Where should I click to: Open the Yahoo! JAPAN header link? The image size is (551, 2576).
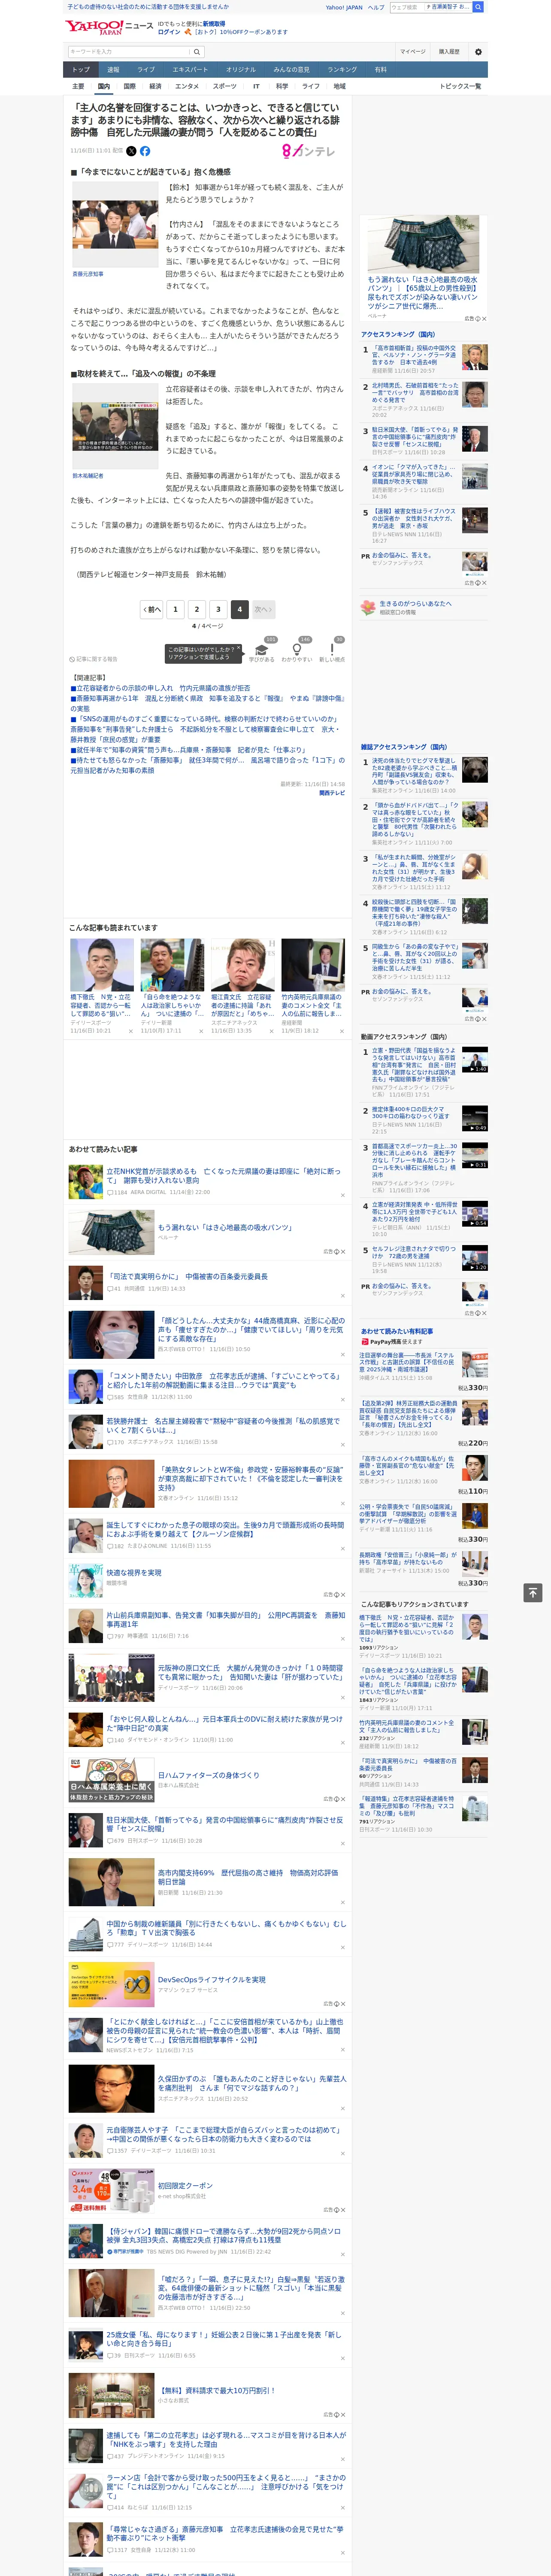(344, 7)
